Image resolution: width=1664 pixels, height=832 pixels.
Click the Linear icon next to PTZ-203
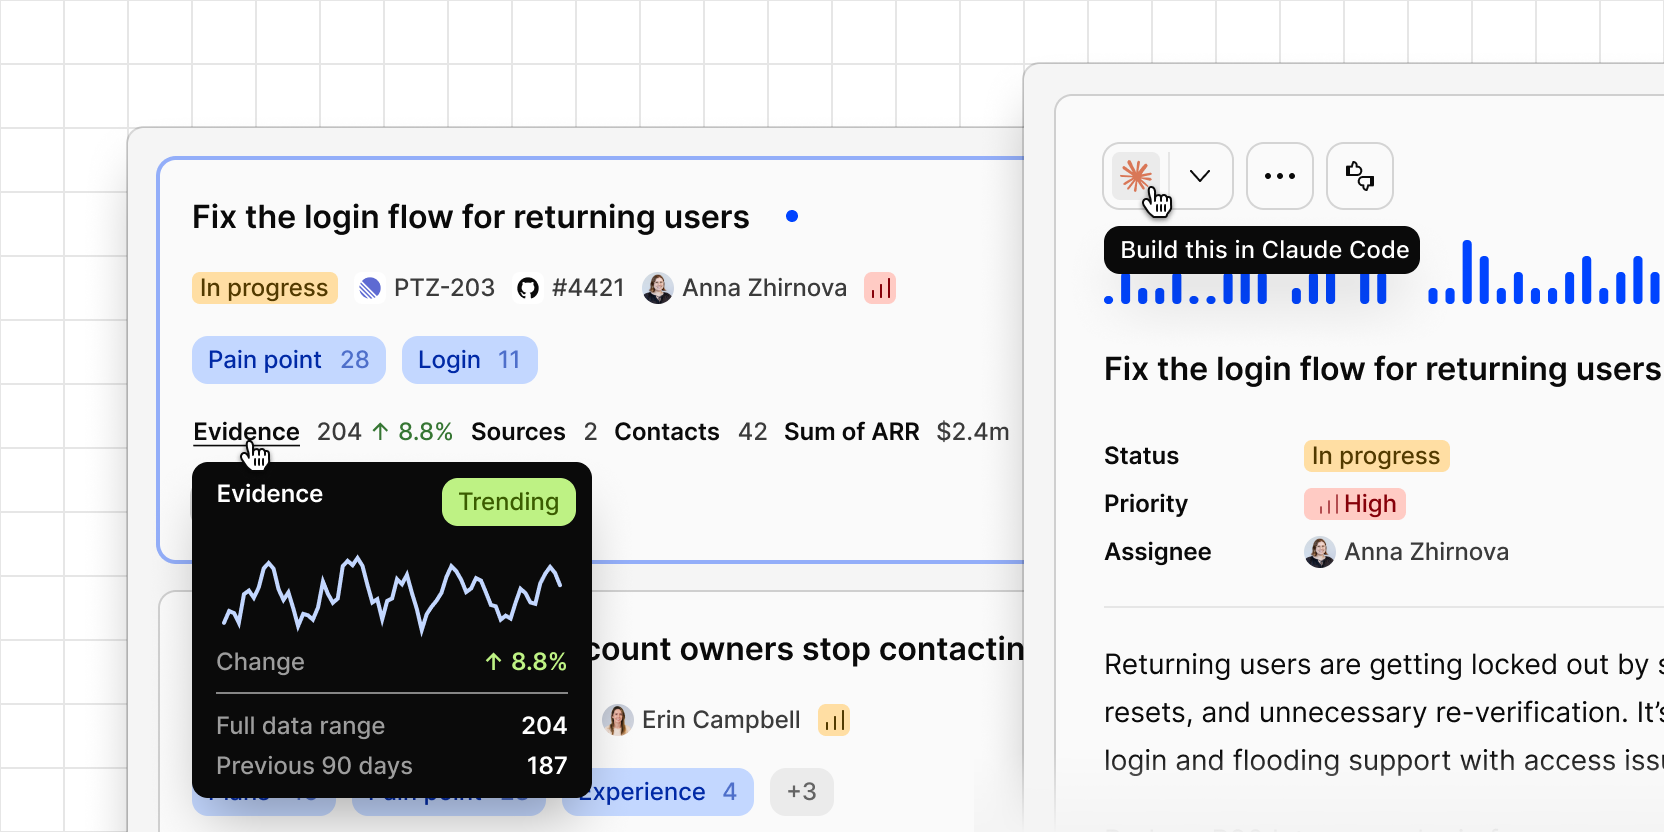370,288
